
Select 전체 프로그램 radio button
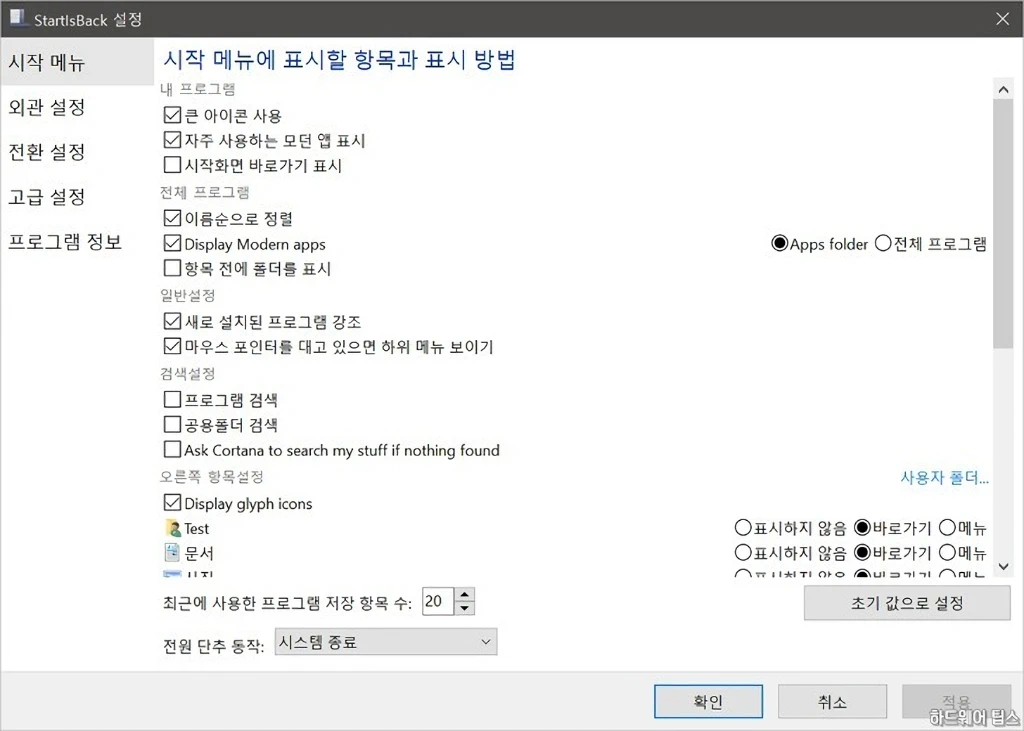coord(883,244)
